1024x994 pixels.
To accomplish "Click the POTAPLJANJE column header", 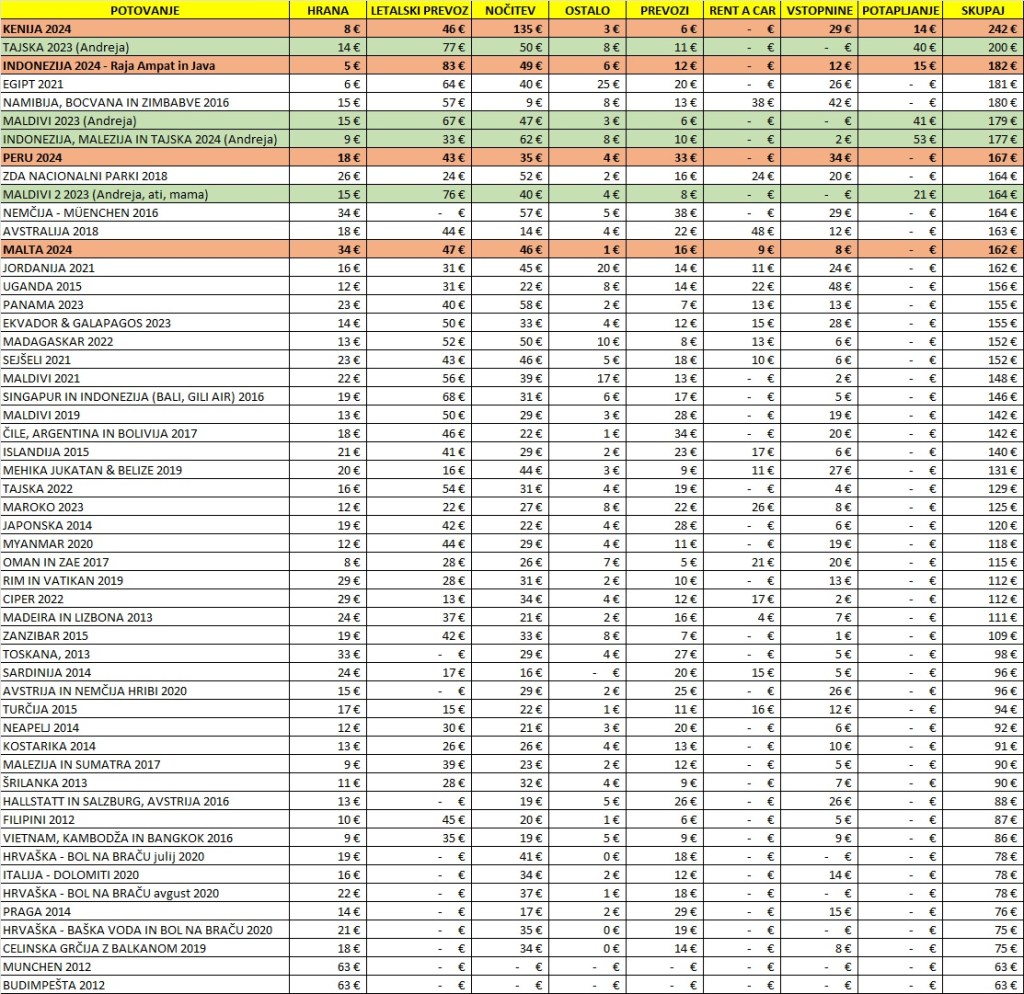I will coord(900,10).
